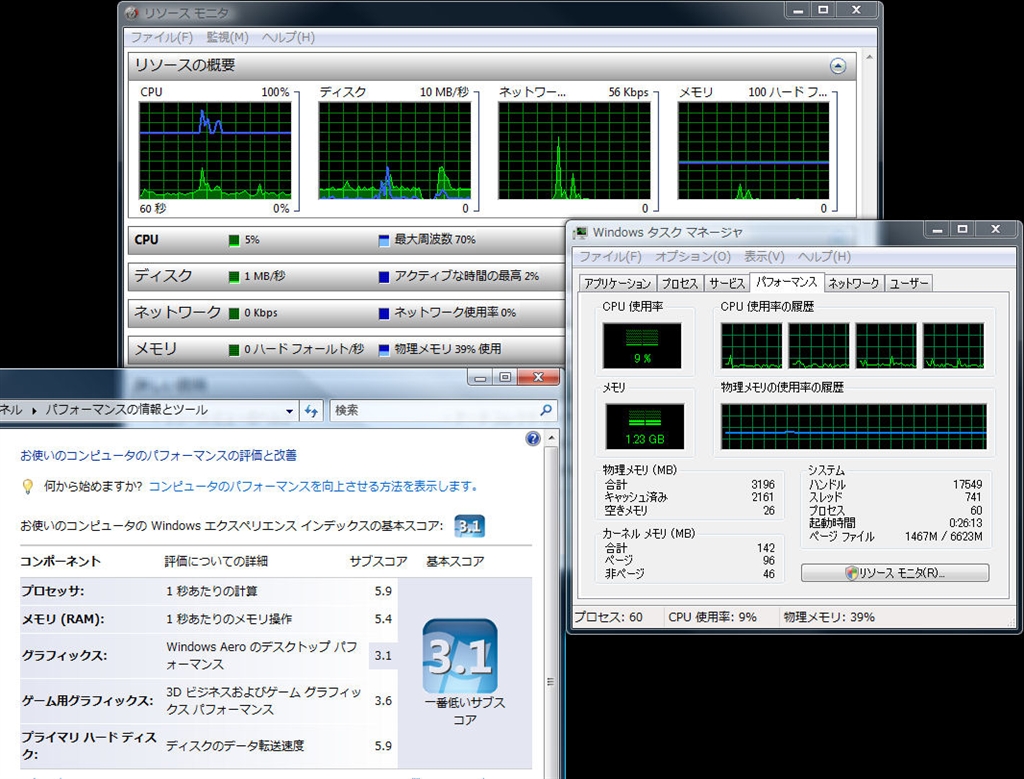
Task: Switch to the ユーザー tab
Action: [908, 283]
